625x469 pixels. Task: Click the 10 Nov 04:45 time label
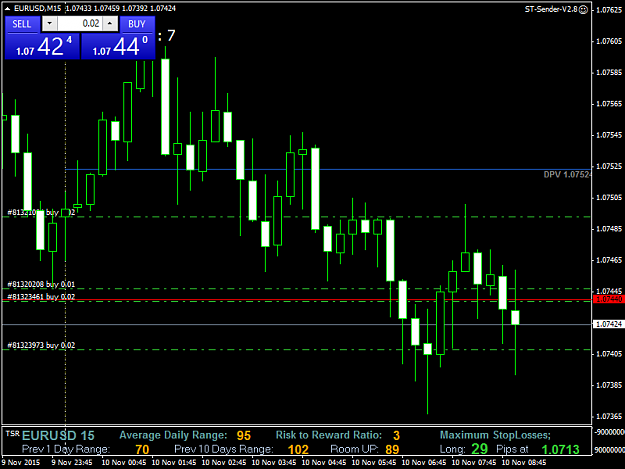[x=324, y=463]
